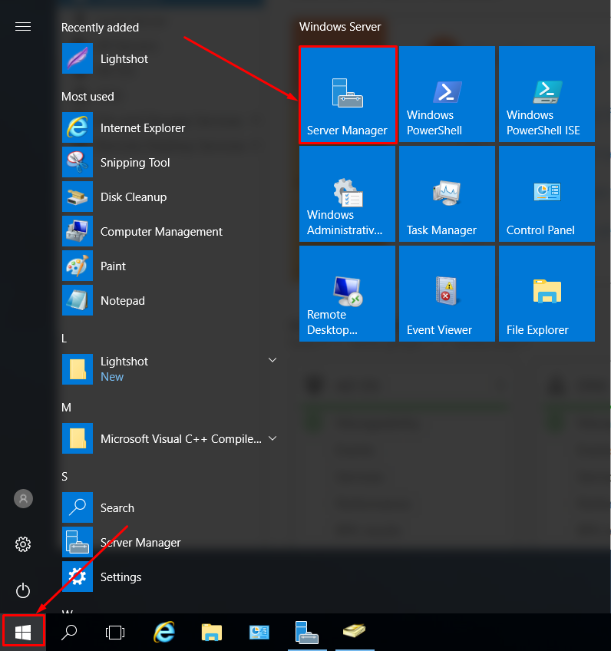The width and height of the screenshot is (611, 651).
Task: Click the Recently added heading
Action: (100, 27)
